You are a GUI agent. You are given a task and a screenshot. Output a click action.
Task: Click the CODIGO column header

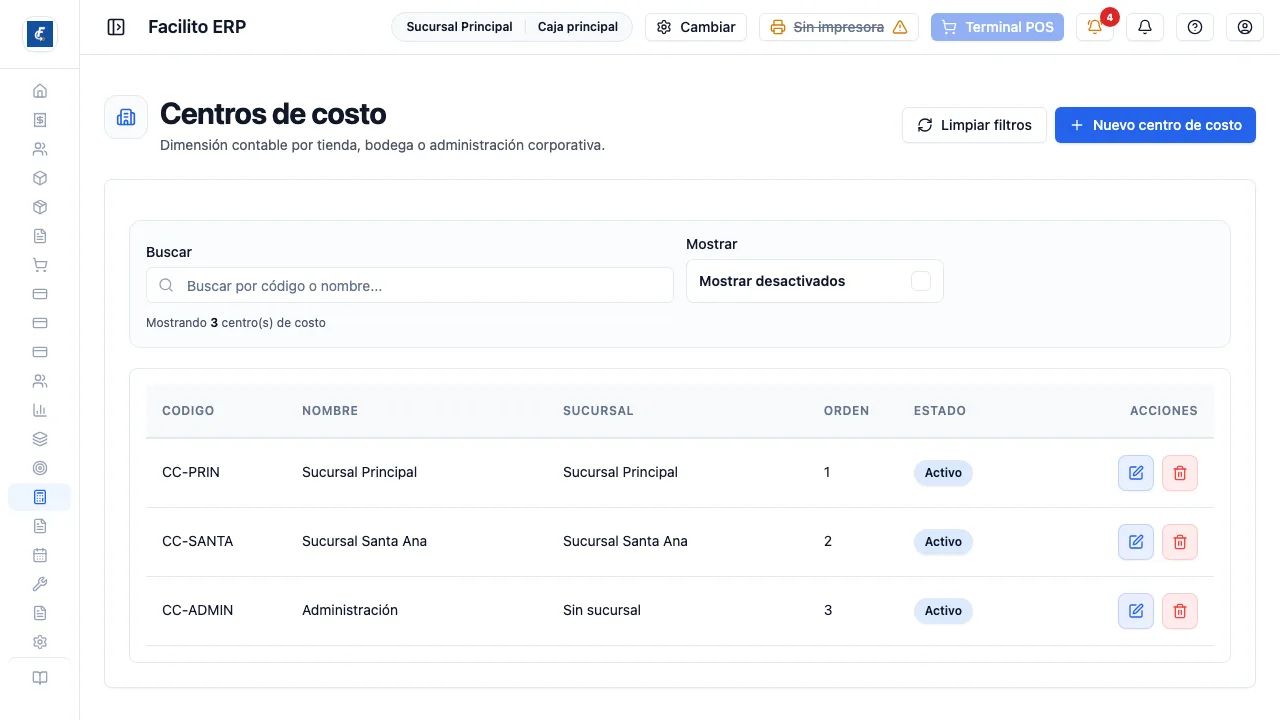click(188, 411)
